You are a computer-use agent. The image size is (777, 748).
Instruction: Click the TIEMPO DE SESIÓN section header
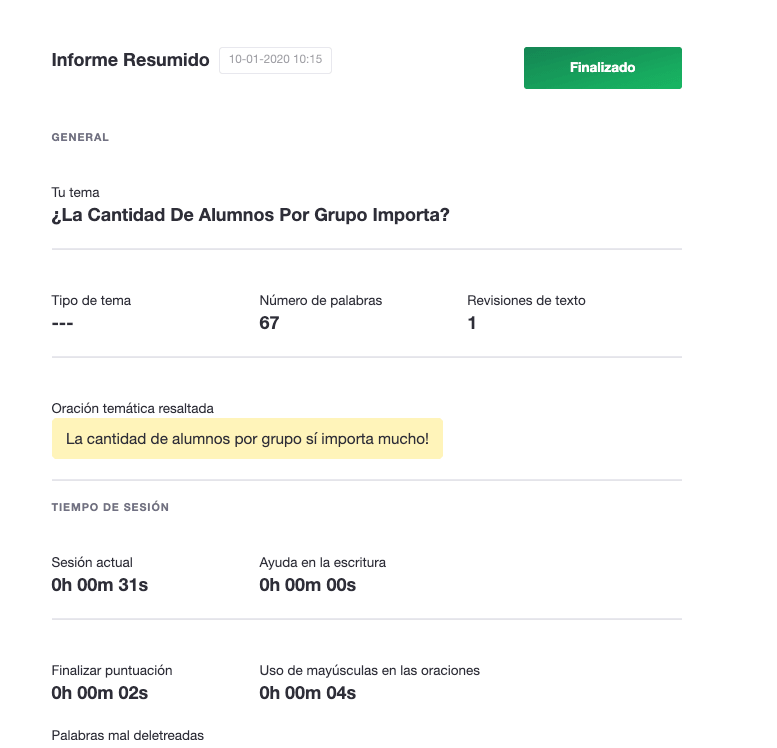(x=110, y=507)
